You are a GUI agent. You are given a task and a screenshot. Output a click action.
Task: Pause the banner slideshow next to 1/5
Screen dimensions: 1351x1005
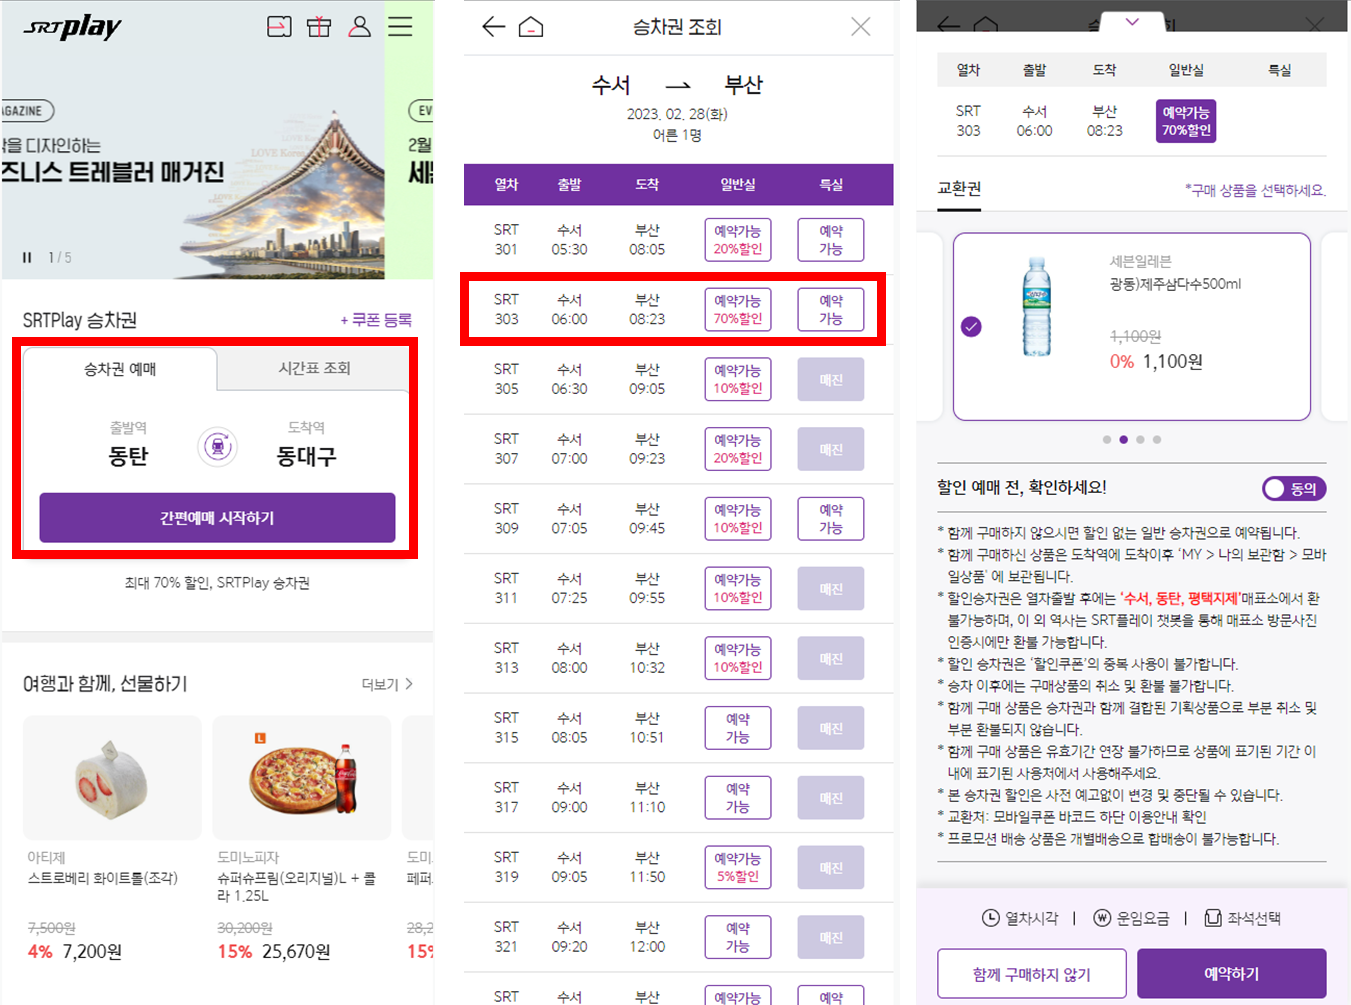[26, 258]
